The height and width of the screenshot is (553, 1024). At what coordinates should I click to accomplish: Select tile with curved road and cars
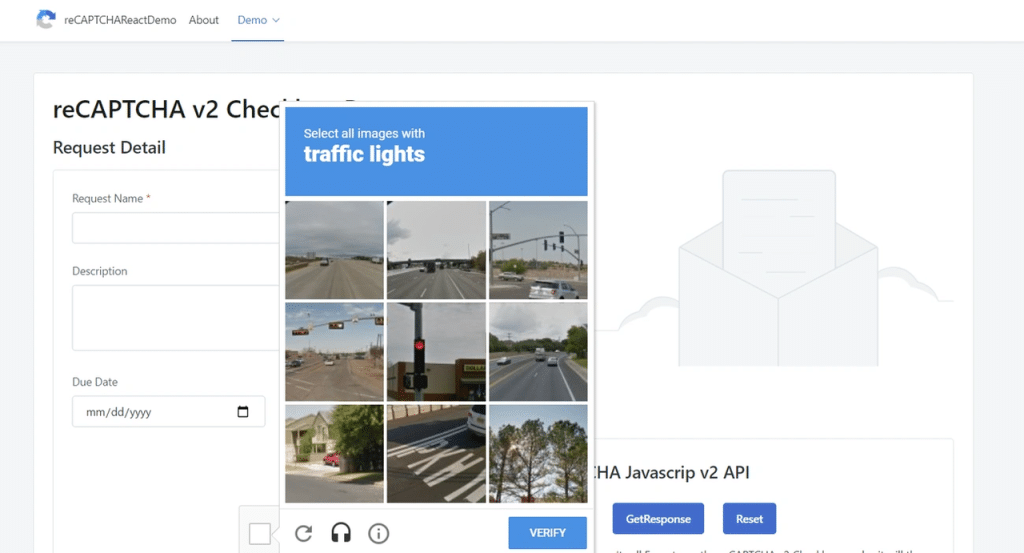click(538, 352)
